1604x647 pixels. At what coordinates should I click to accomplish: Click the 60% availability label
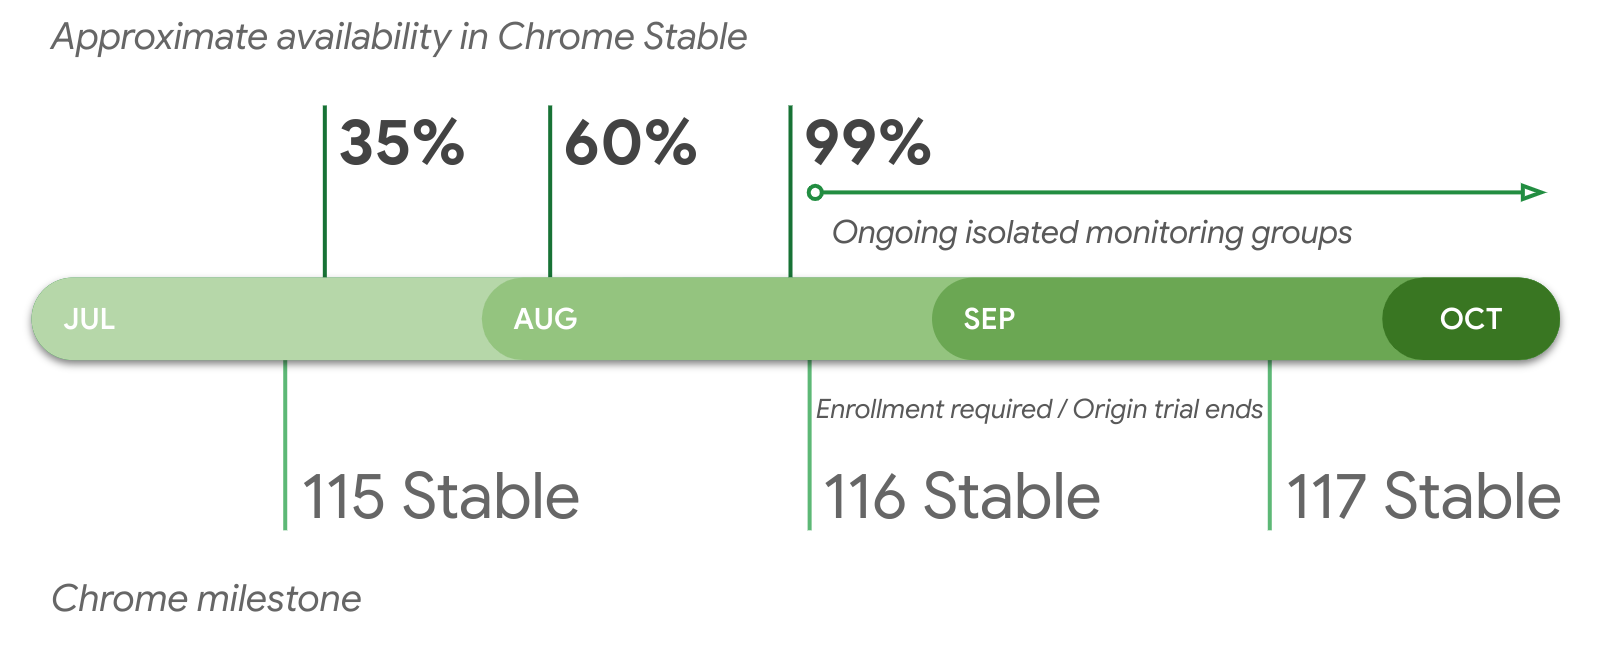[630, 143]
